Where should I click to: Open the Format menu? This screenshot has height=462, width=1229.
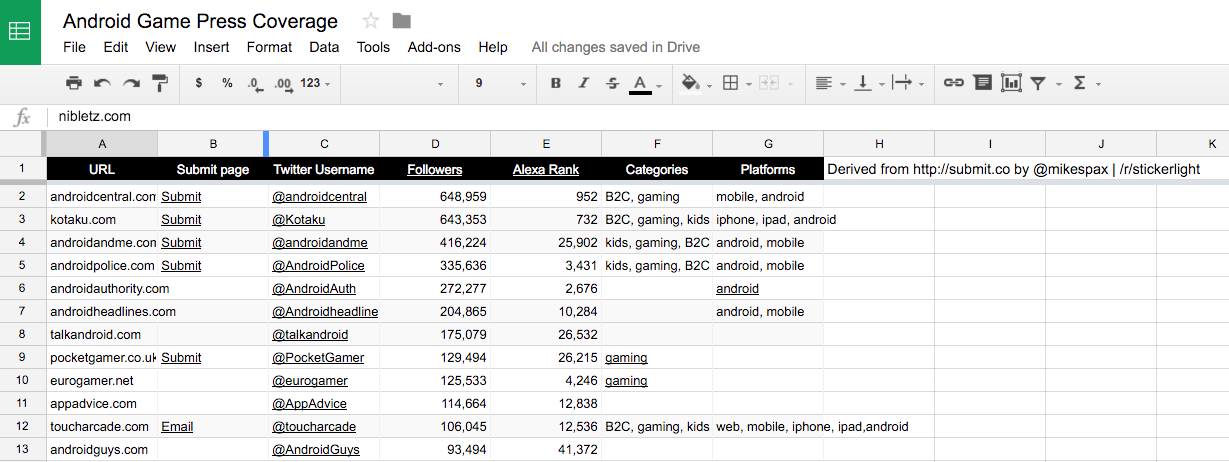click(x=269, y=47)
